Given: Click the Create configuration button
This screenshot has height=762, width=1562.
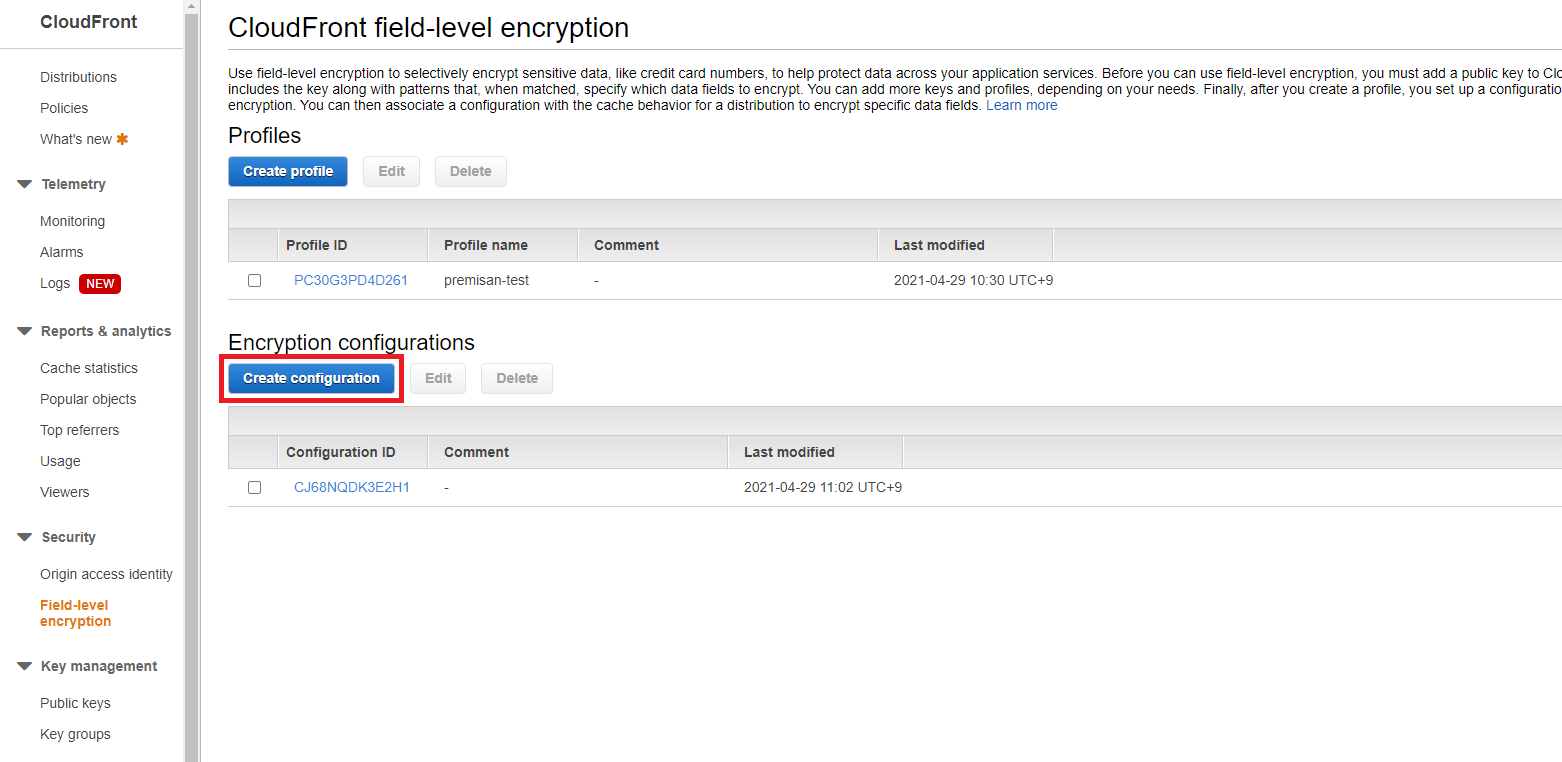Looking at the screenshot, I should [311, 378].
